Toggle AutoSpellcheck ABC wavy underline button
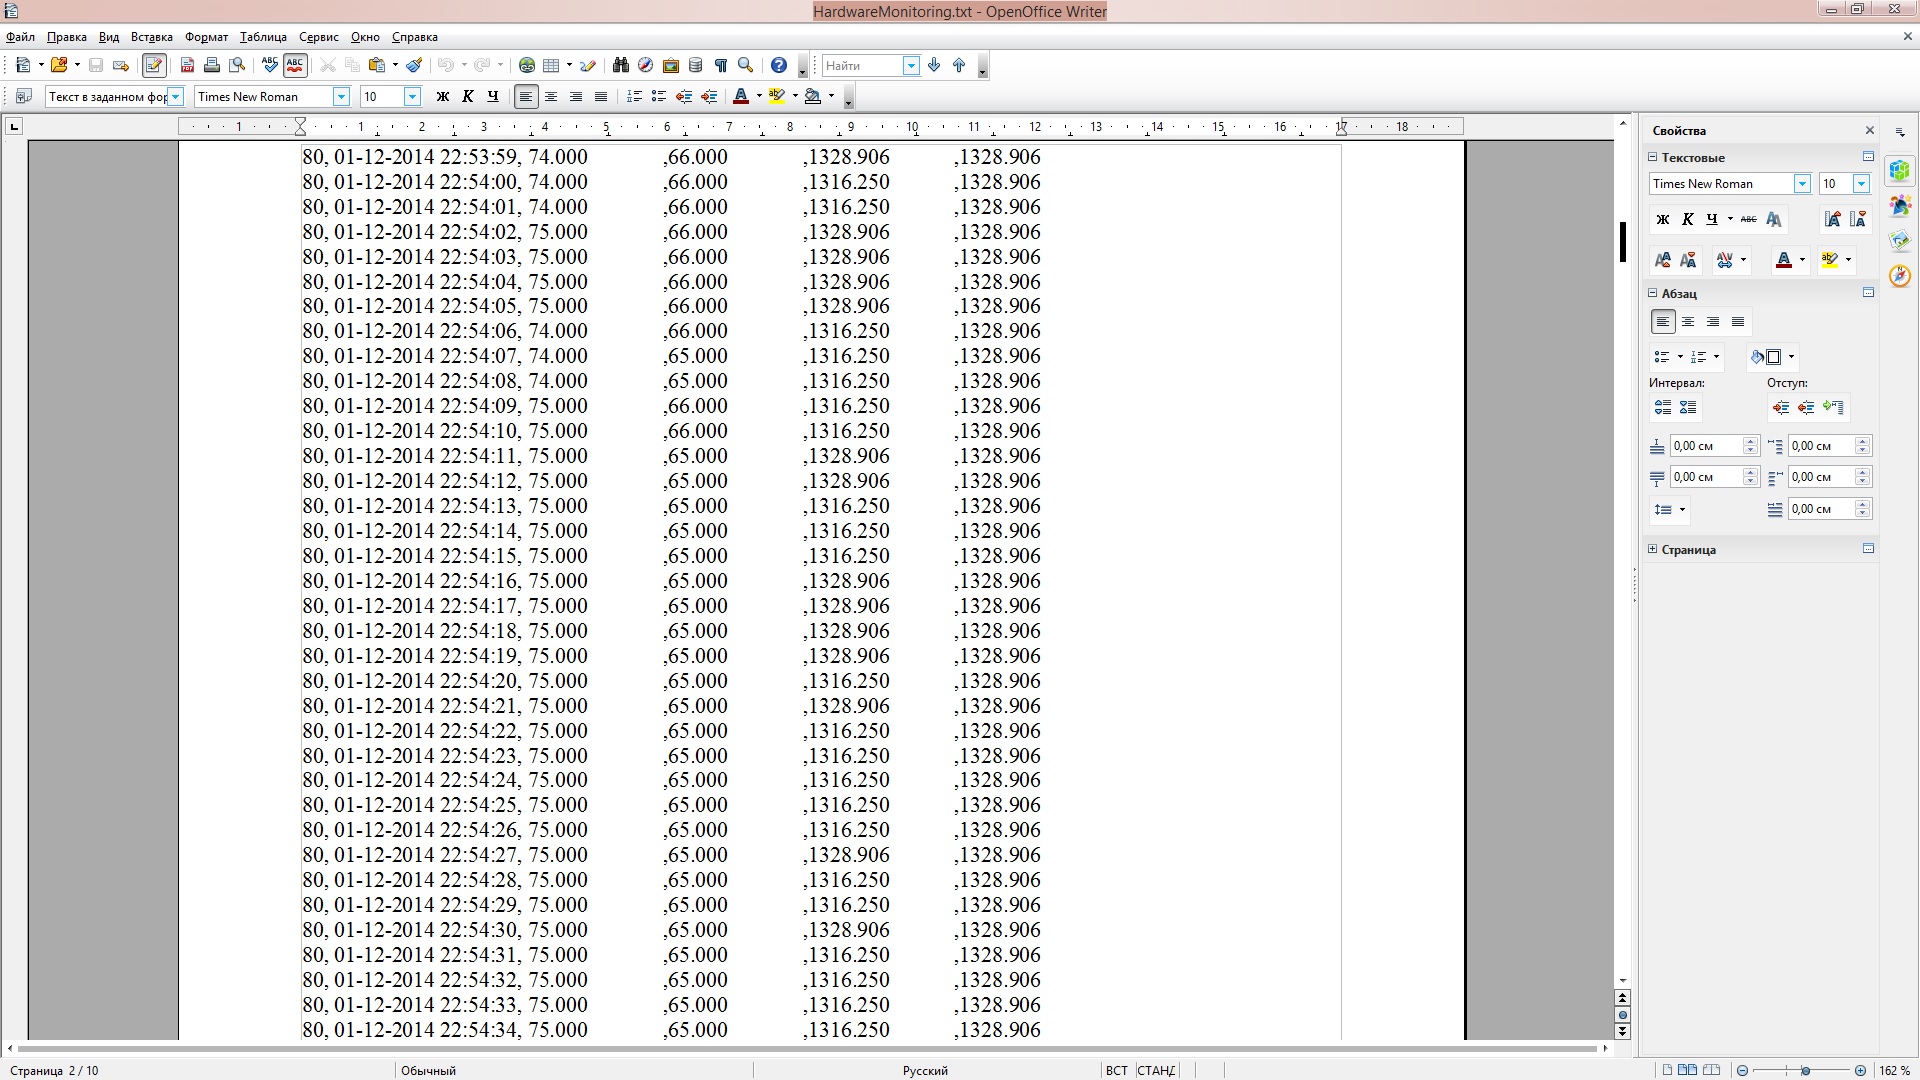The width and height of the screenshot is (1920, 1080). click(x=294, y=65)
